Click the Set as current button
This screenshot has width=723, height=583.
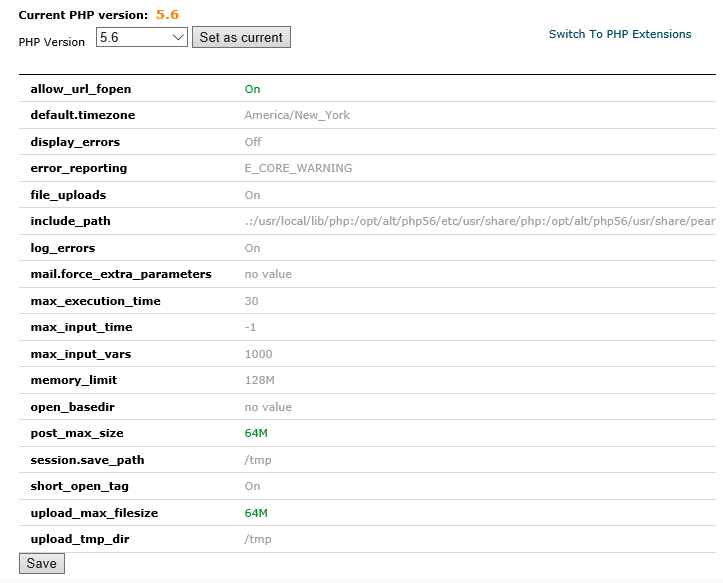(x=241, y=37)
